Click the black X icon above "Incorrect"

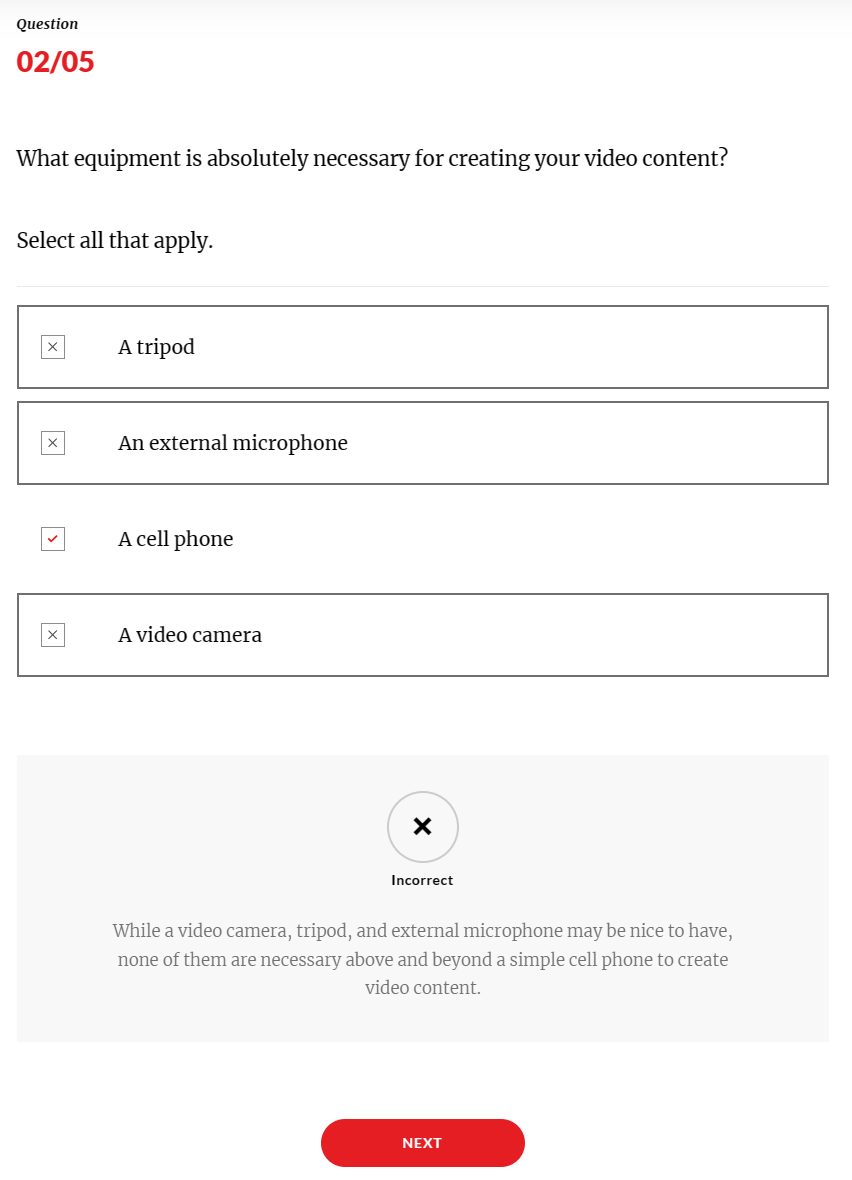pos(423,826)
